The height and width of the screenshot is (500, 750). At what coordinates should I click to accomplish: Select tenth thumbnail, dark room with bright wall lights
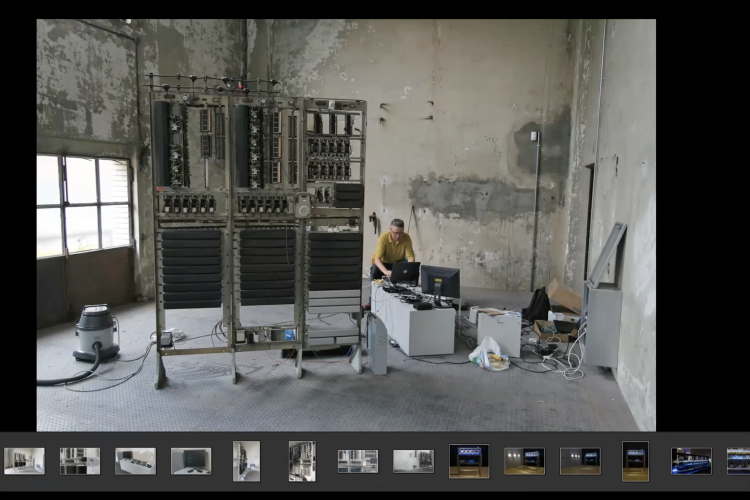[x=524, y=461]
